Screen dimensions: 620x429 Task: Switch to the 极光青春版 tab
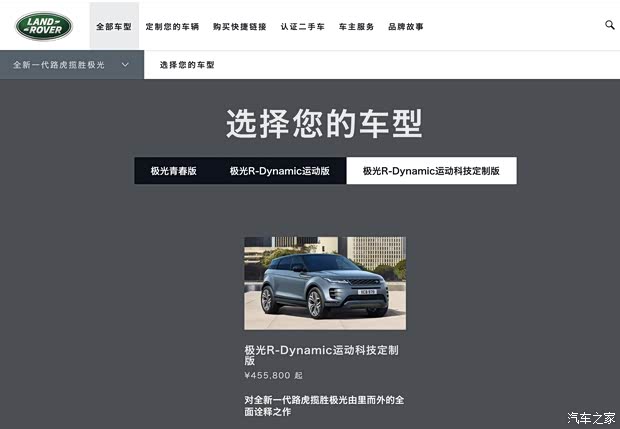click(174, 171)
